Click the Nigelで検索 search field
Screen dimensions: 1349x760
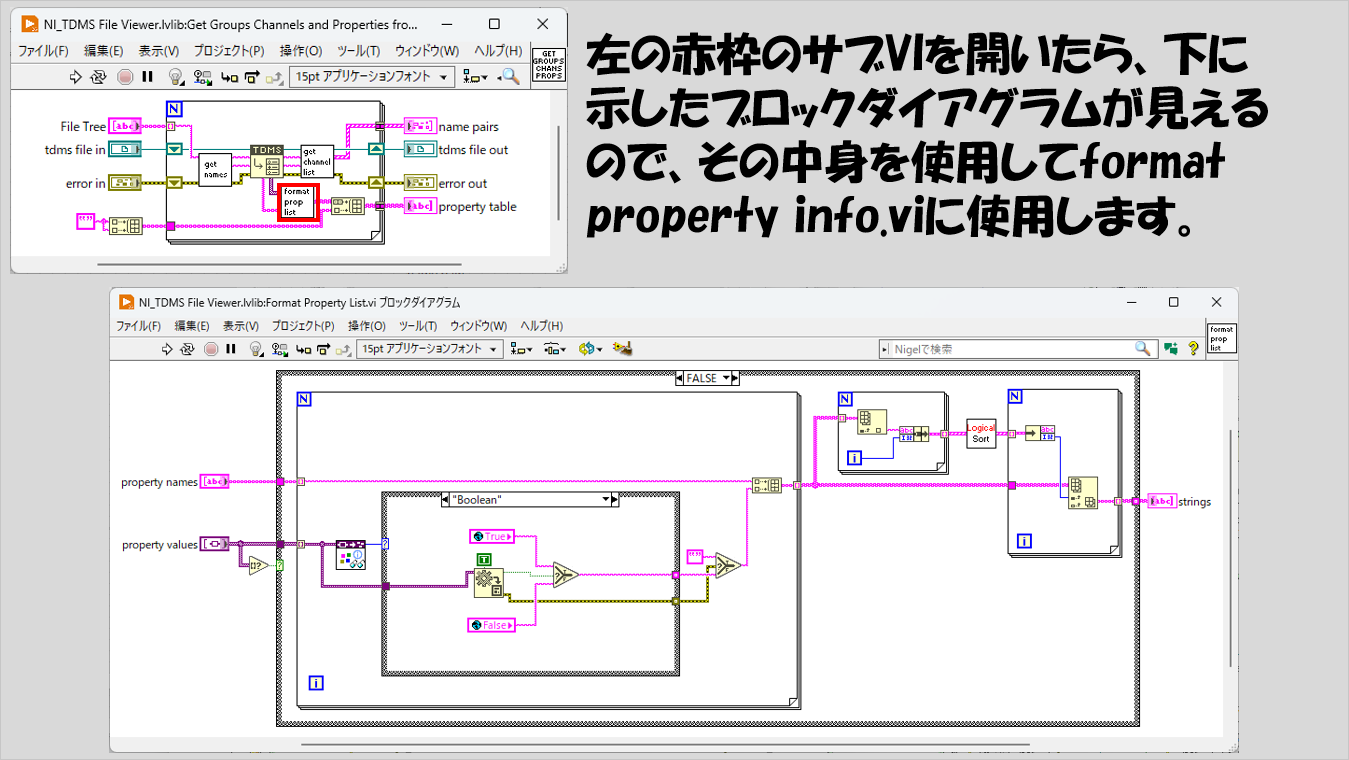(x=1010, y=349)
